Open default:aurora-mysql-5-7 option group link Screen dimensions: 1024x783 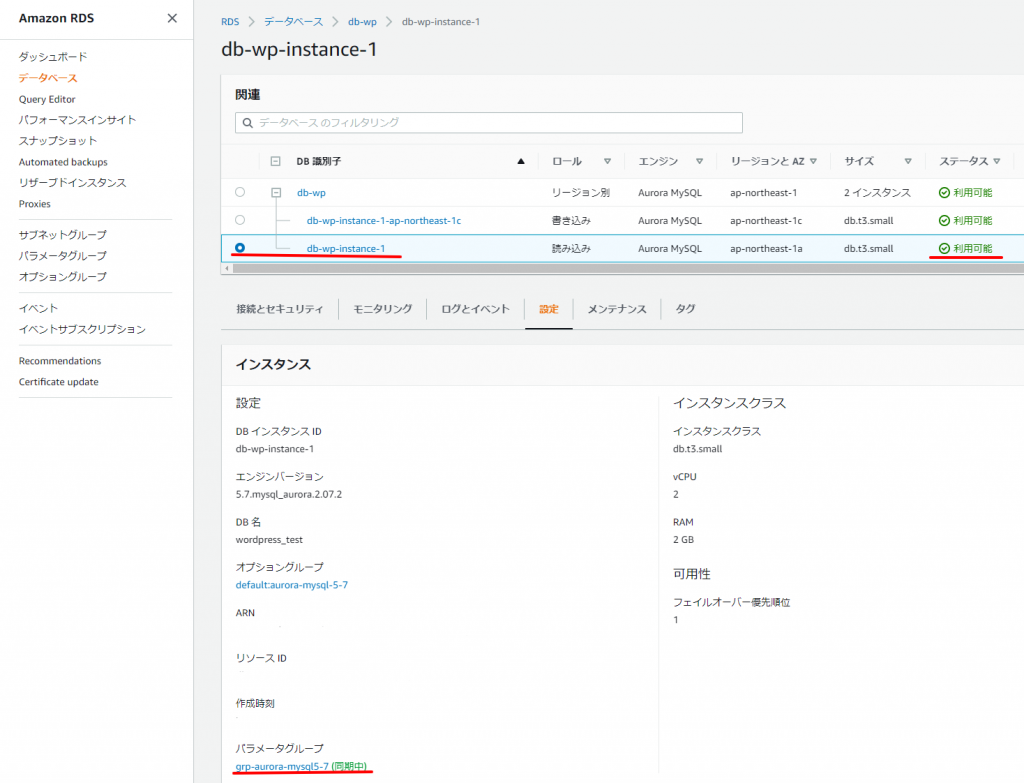coord(291,585)
